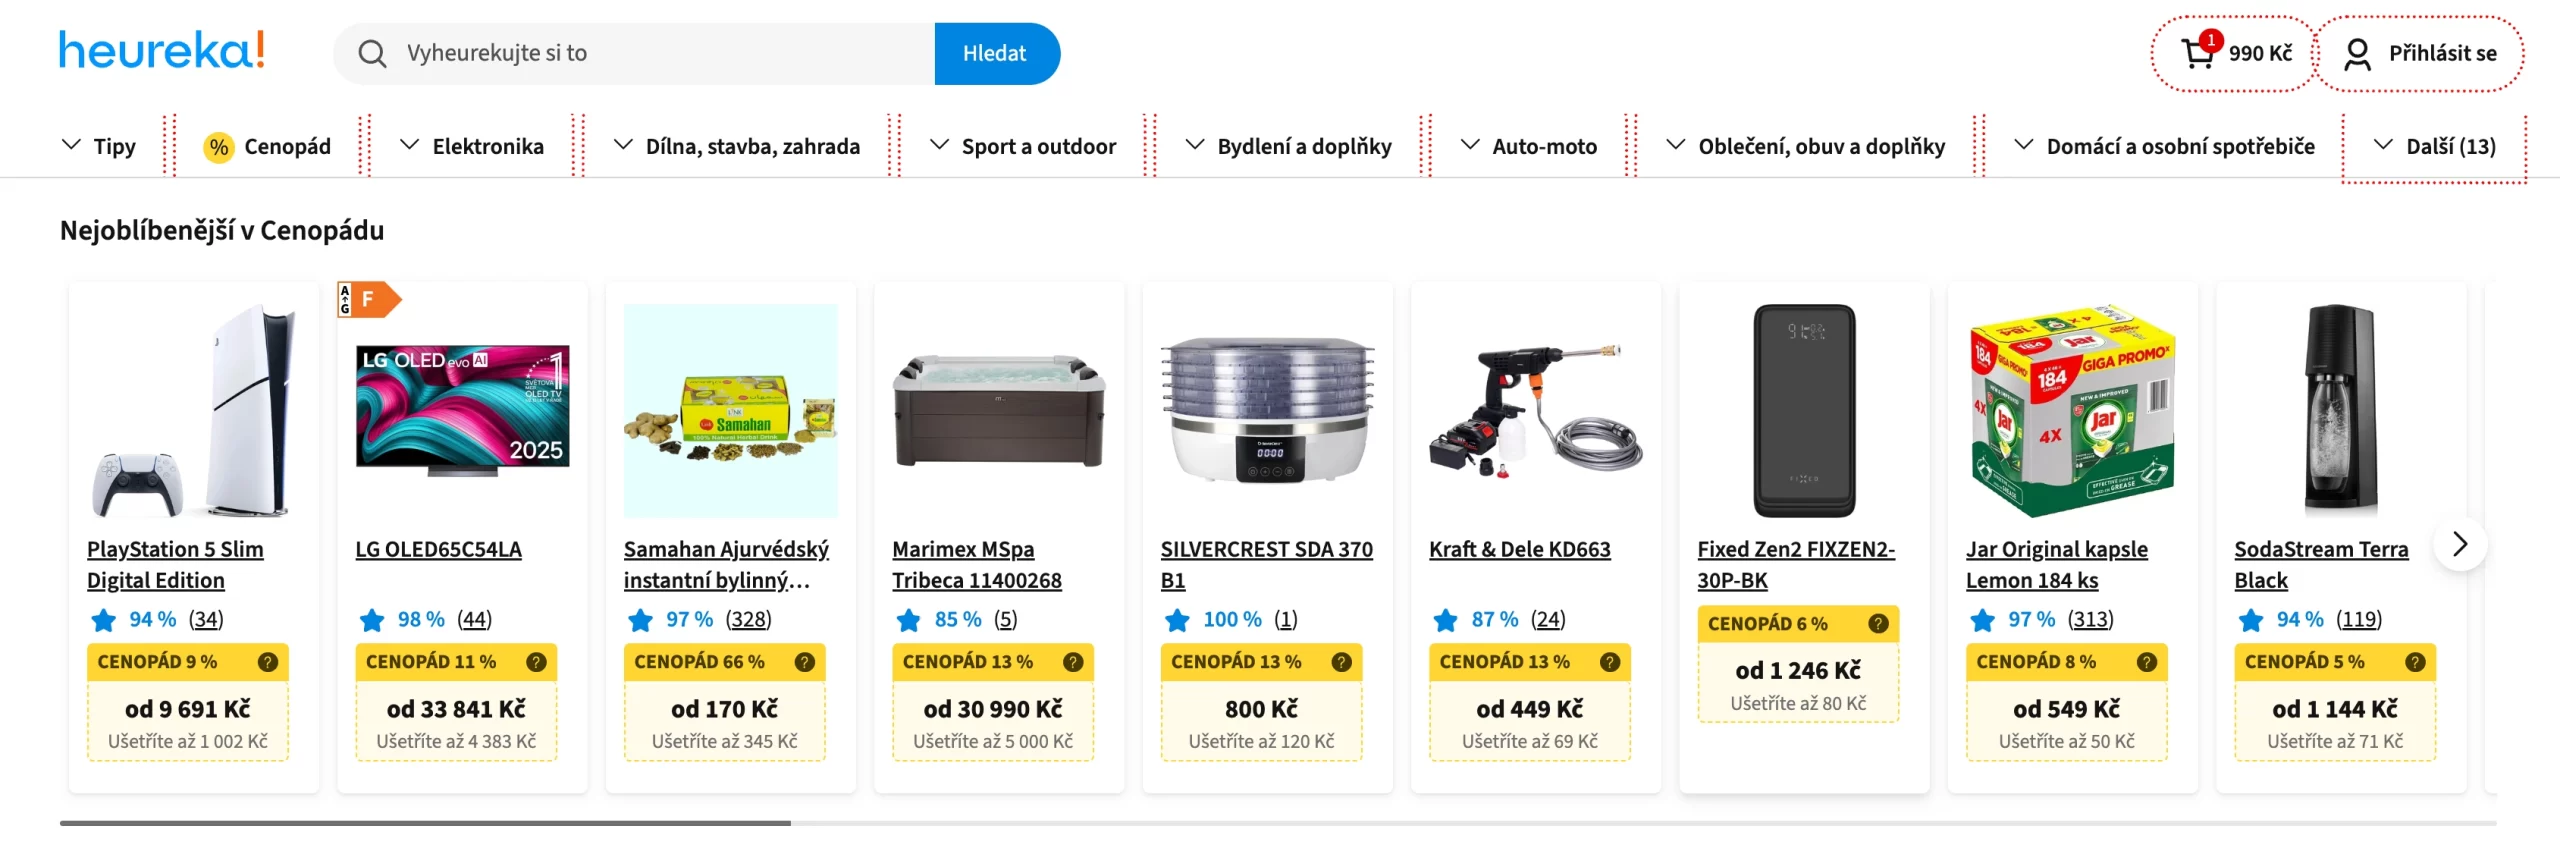
Task: Expand the Elektronika category menu
Action: coord(487,146)
